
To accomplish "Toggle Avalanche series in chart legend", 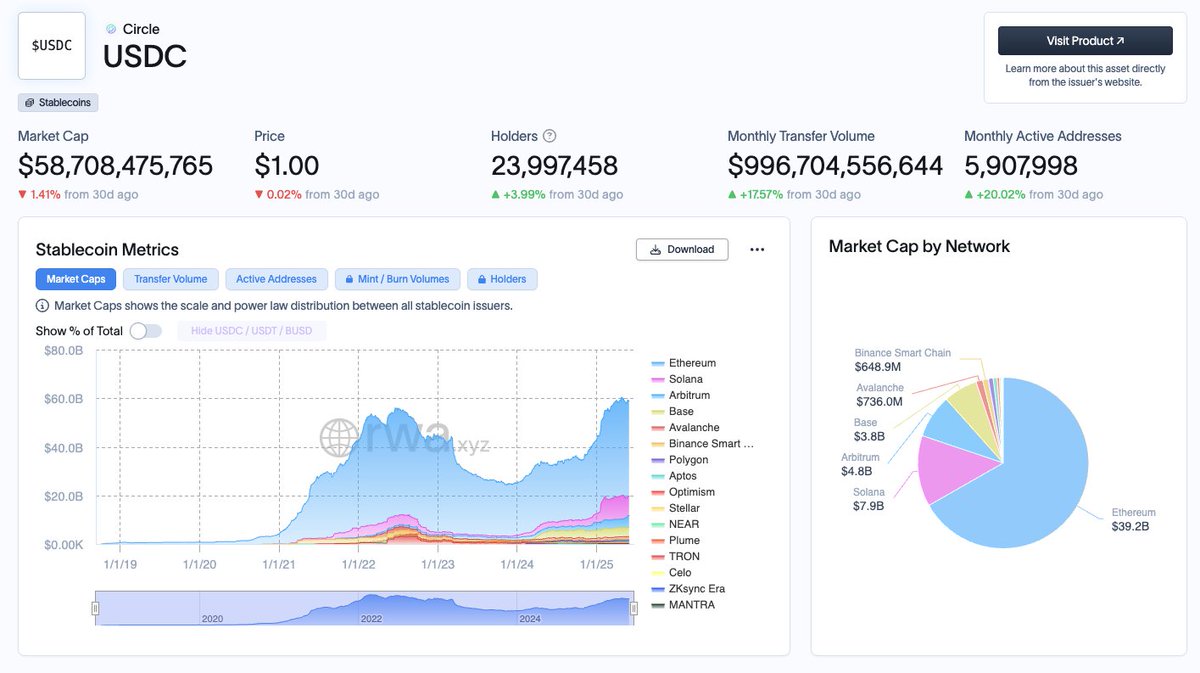I will tap(686, 427).
